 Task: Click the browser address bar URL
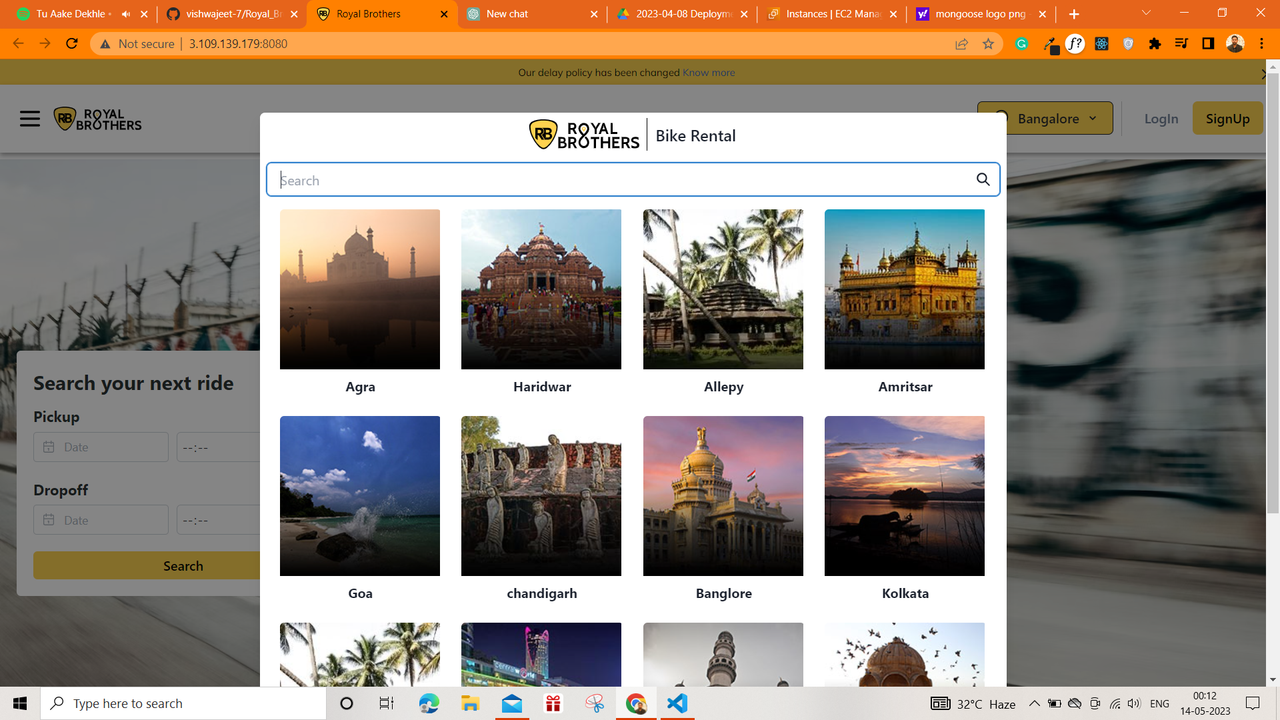pyautogui.click(x=238, y=44)
